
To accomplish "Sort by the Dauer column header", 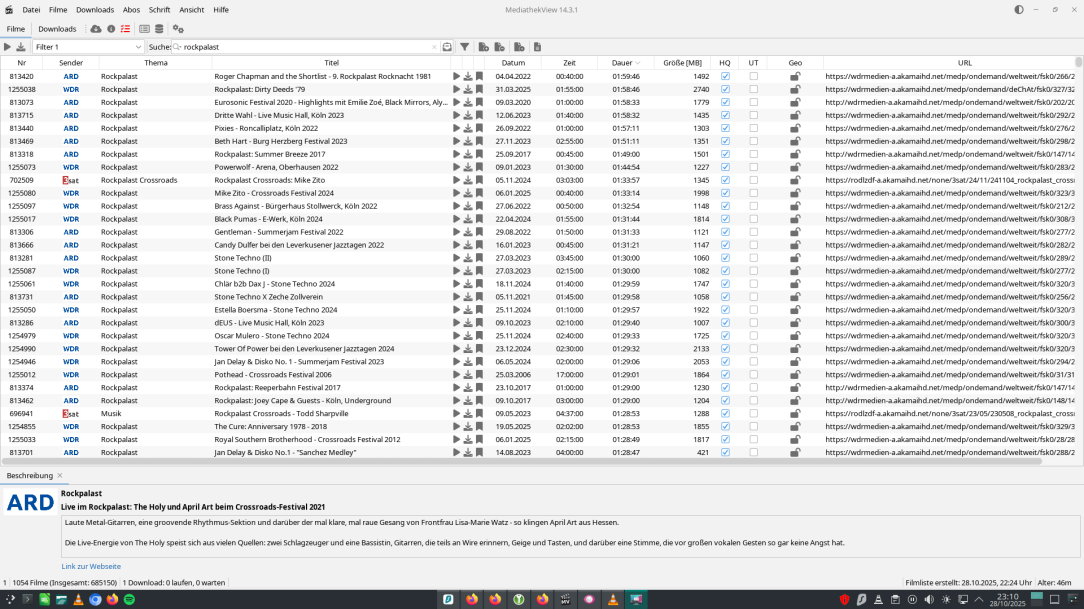I will pyautogui.click(x=626, y=63).
